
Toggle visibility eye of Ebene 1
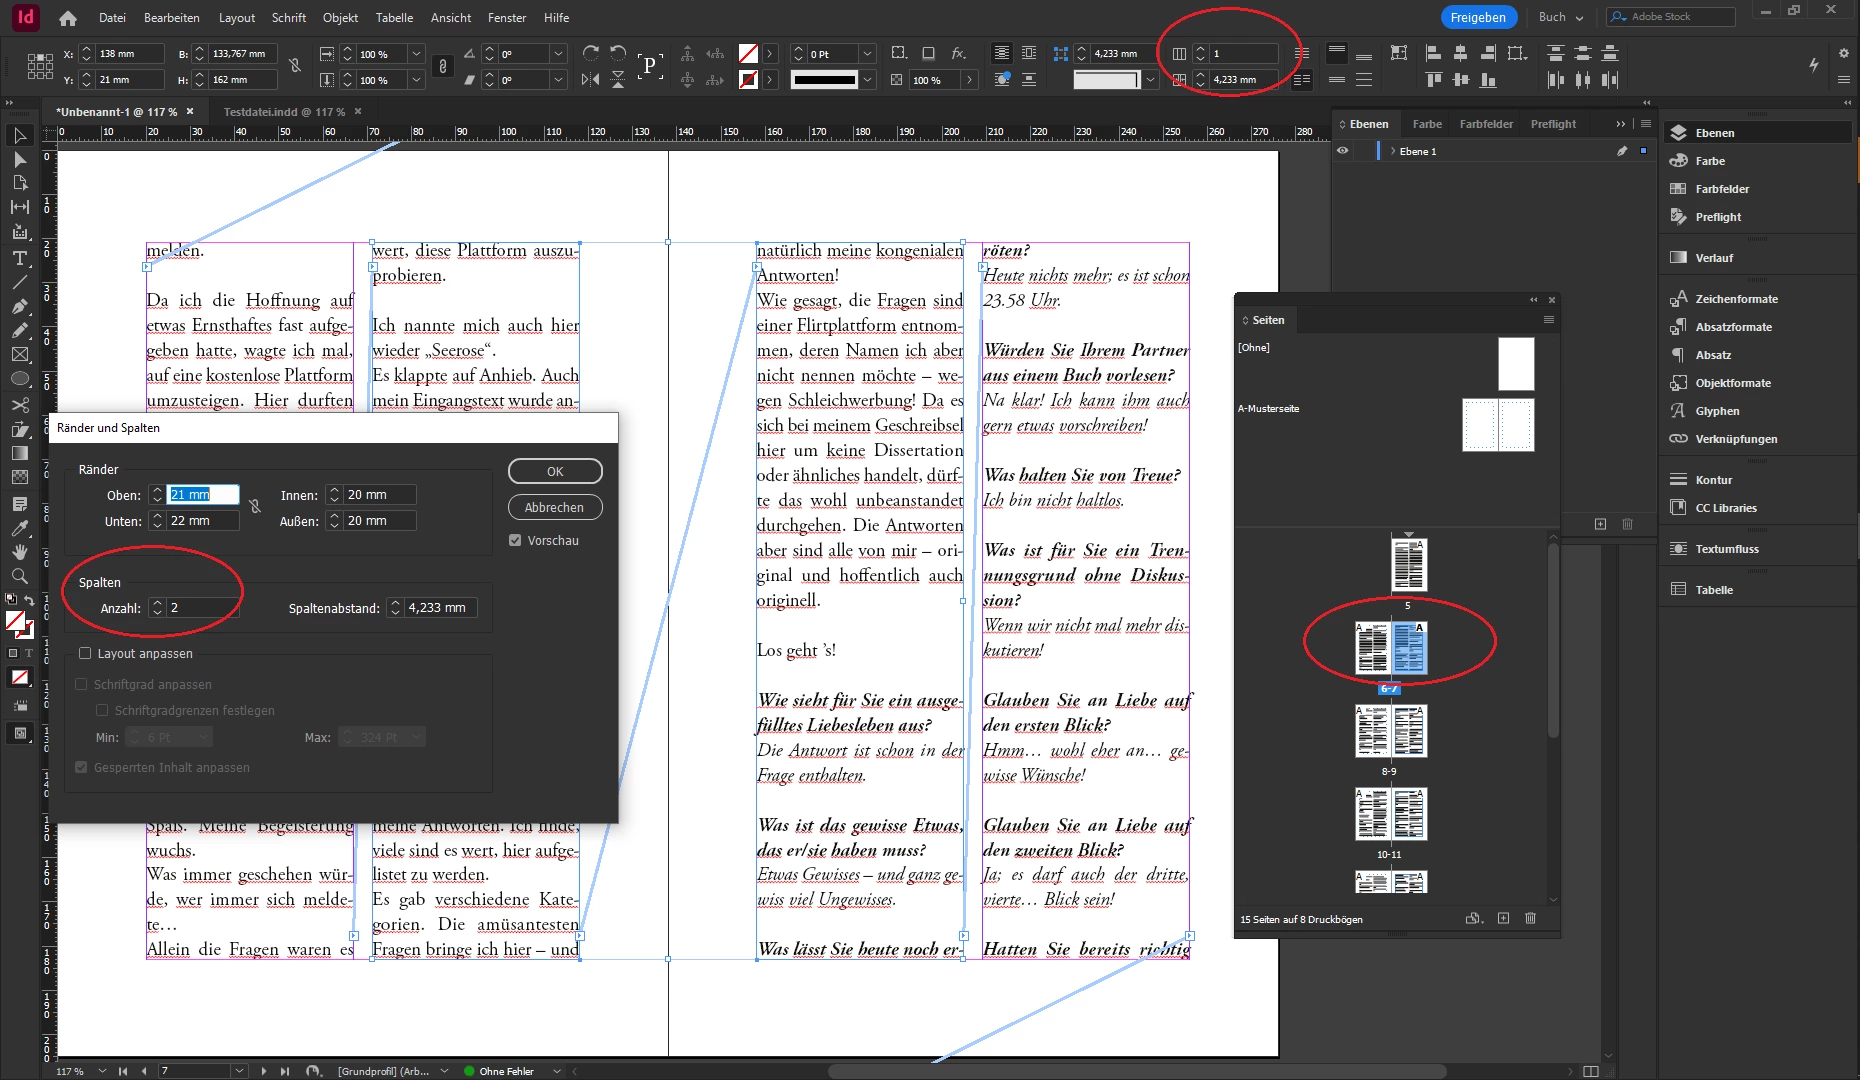[1343, 151]
